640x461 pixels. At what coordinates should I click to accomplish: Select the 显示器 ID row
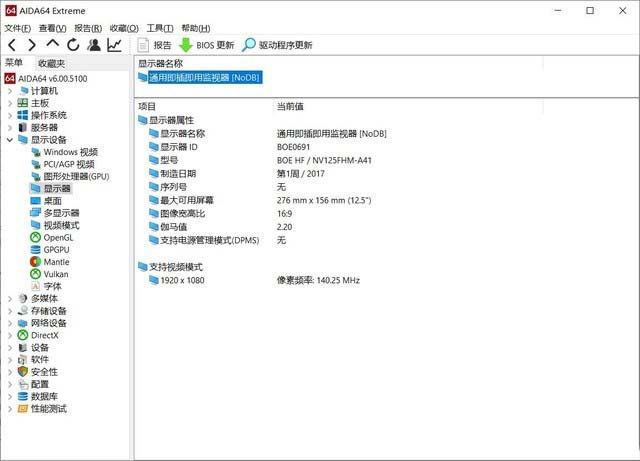(173, 147)
